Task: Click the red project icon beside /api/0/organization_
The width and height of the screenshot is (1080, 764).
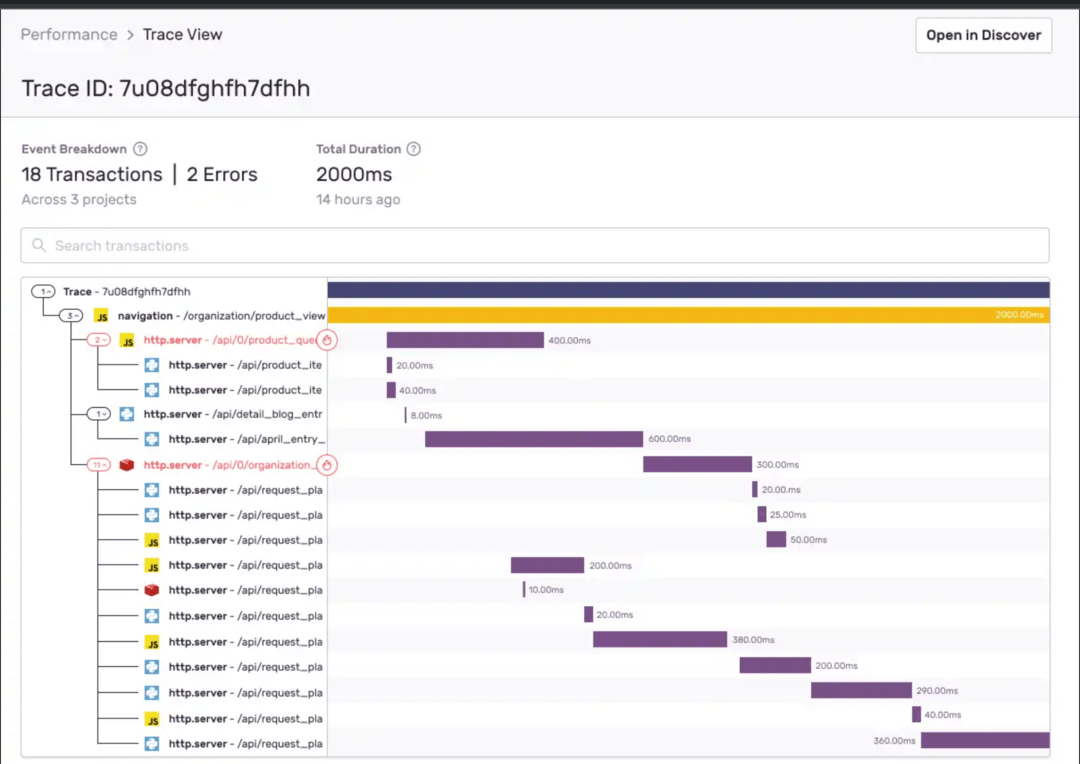Action: click(x=127, y=465)
